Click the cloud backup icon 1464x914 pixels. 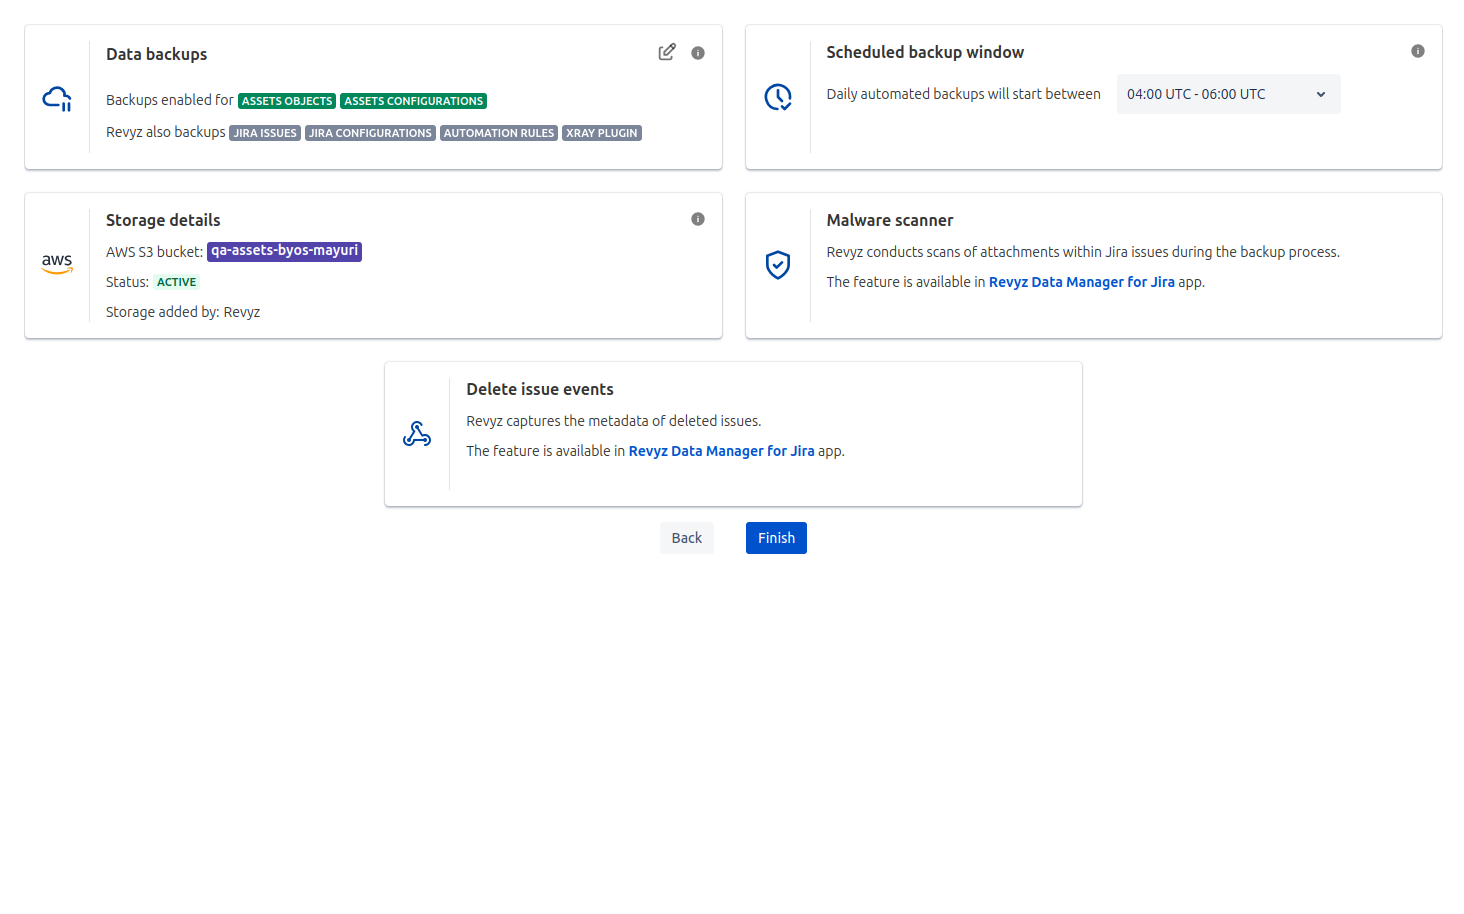point(57,98)
